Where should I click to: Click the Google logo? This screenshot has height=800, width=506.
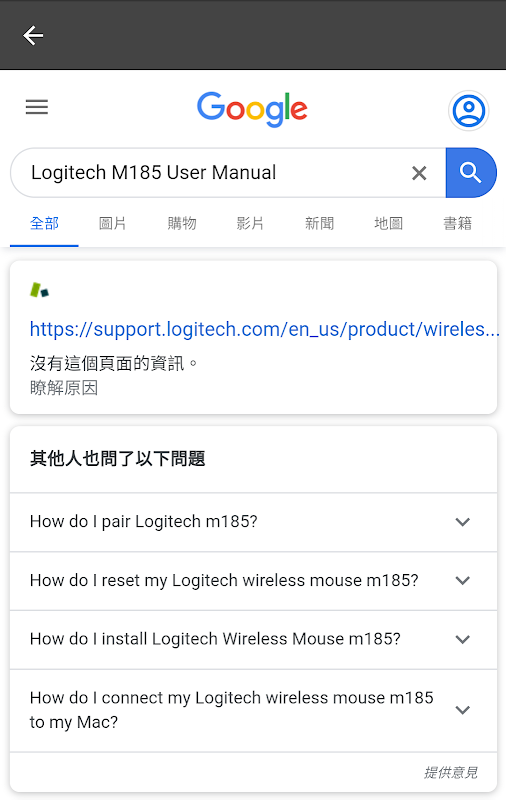(252, 109)
